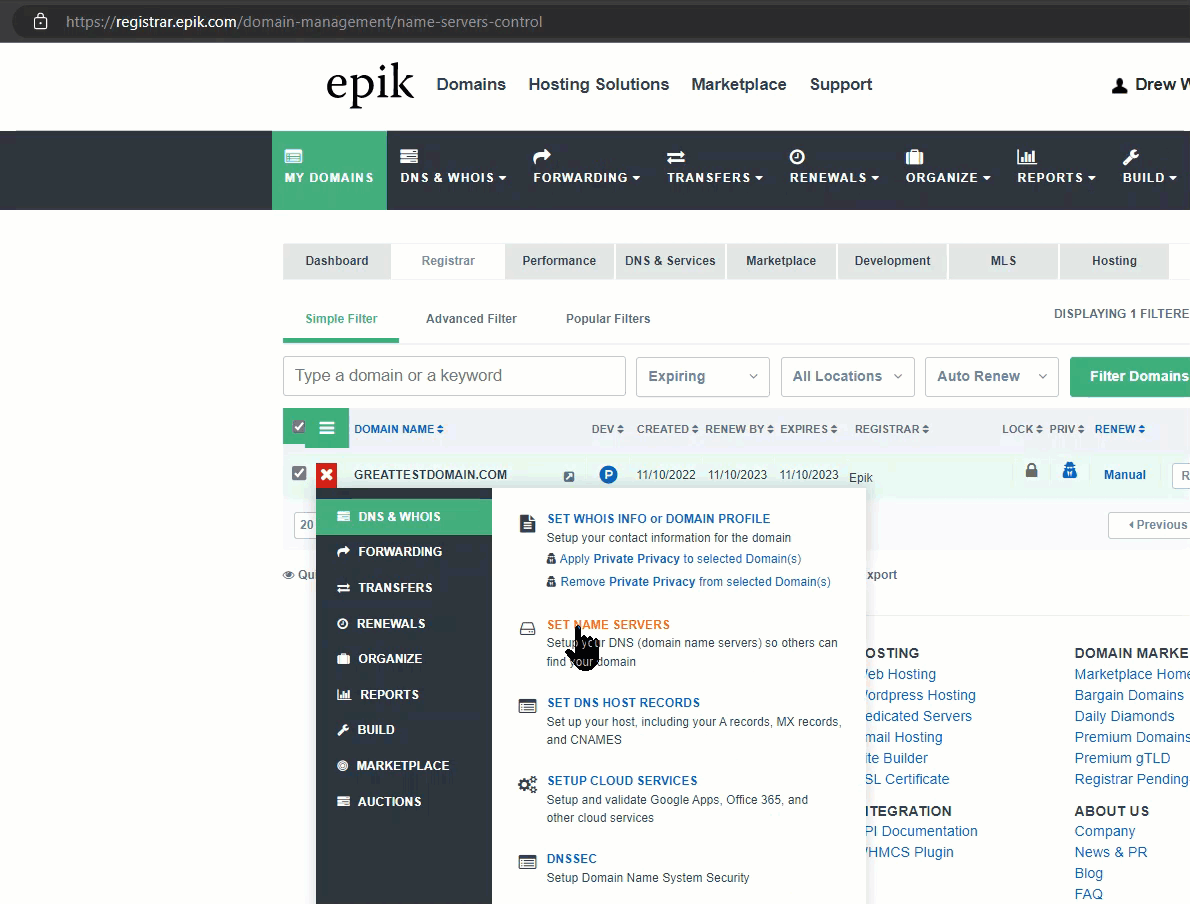Expand DNS & WHOIS top navigation dropdown
1190x904 pixels.
coord(453,168)
